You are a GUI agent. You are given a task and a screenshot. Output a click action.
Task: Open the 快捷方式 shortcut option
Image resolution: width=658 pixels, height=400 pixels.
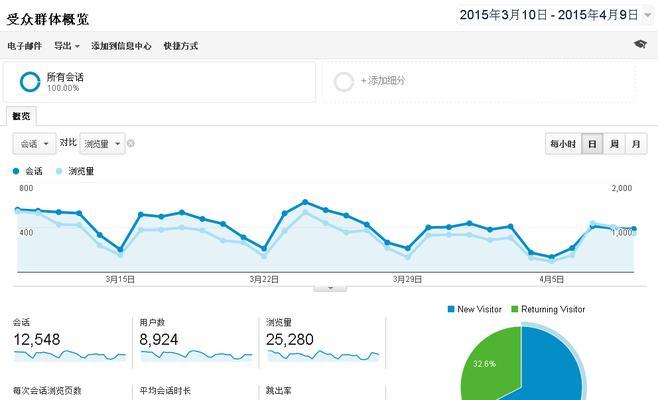180,46
